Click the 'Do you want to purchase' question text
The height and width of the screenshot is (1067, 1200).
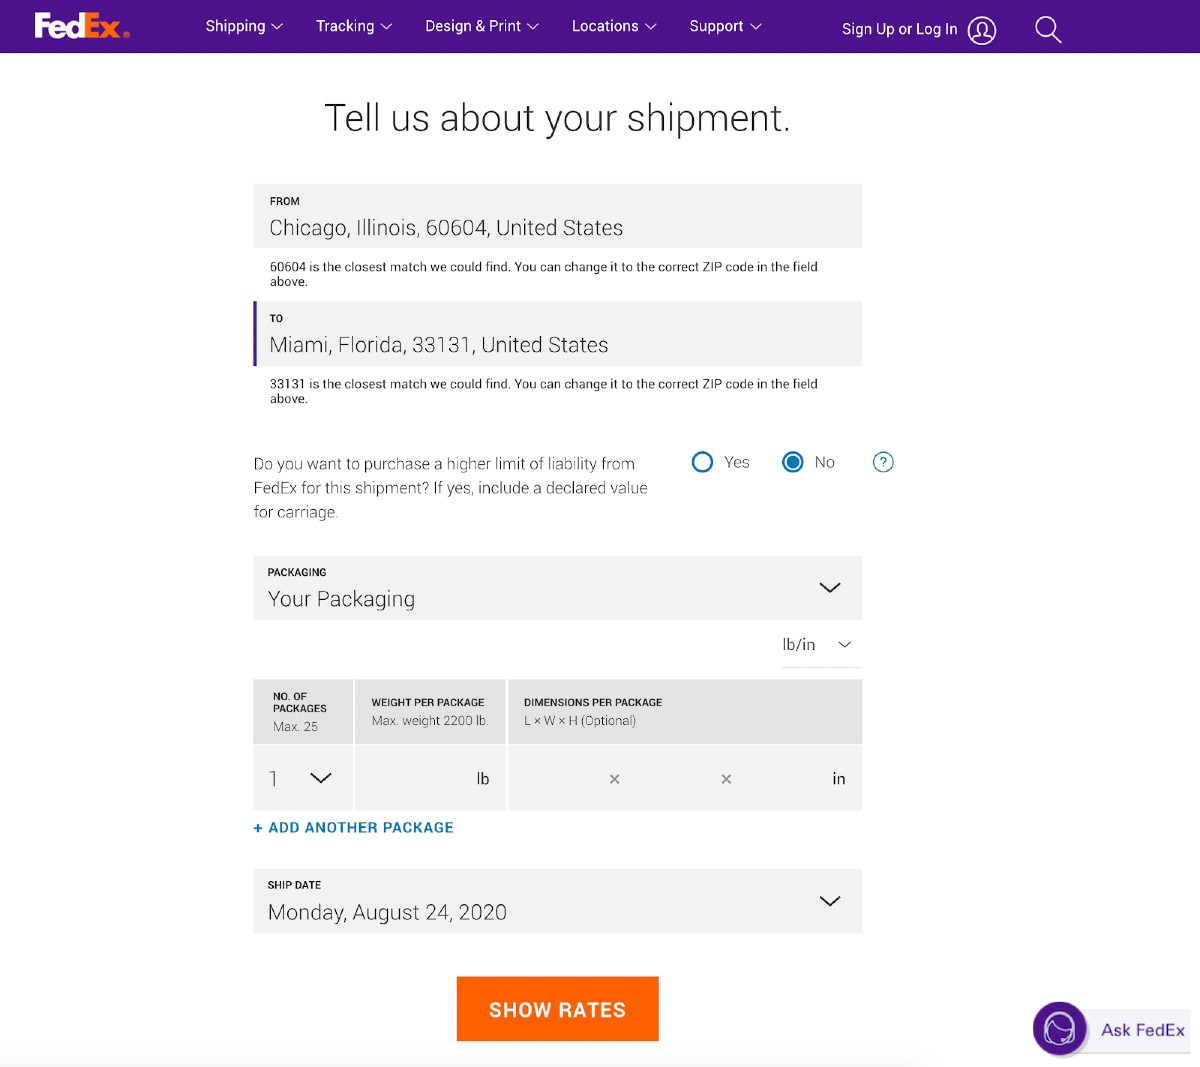pos(451,488)
